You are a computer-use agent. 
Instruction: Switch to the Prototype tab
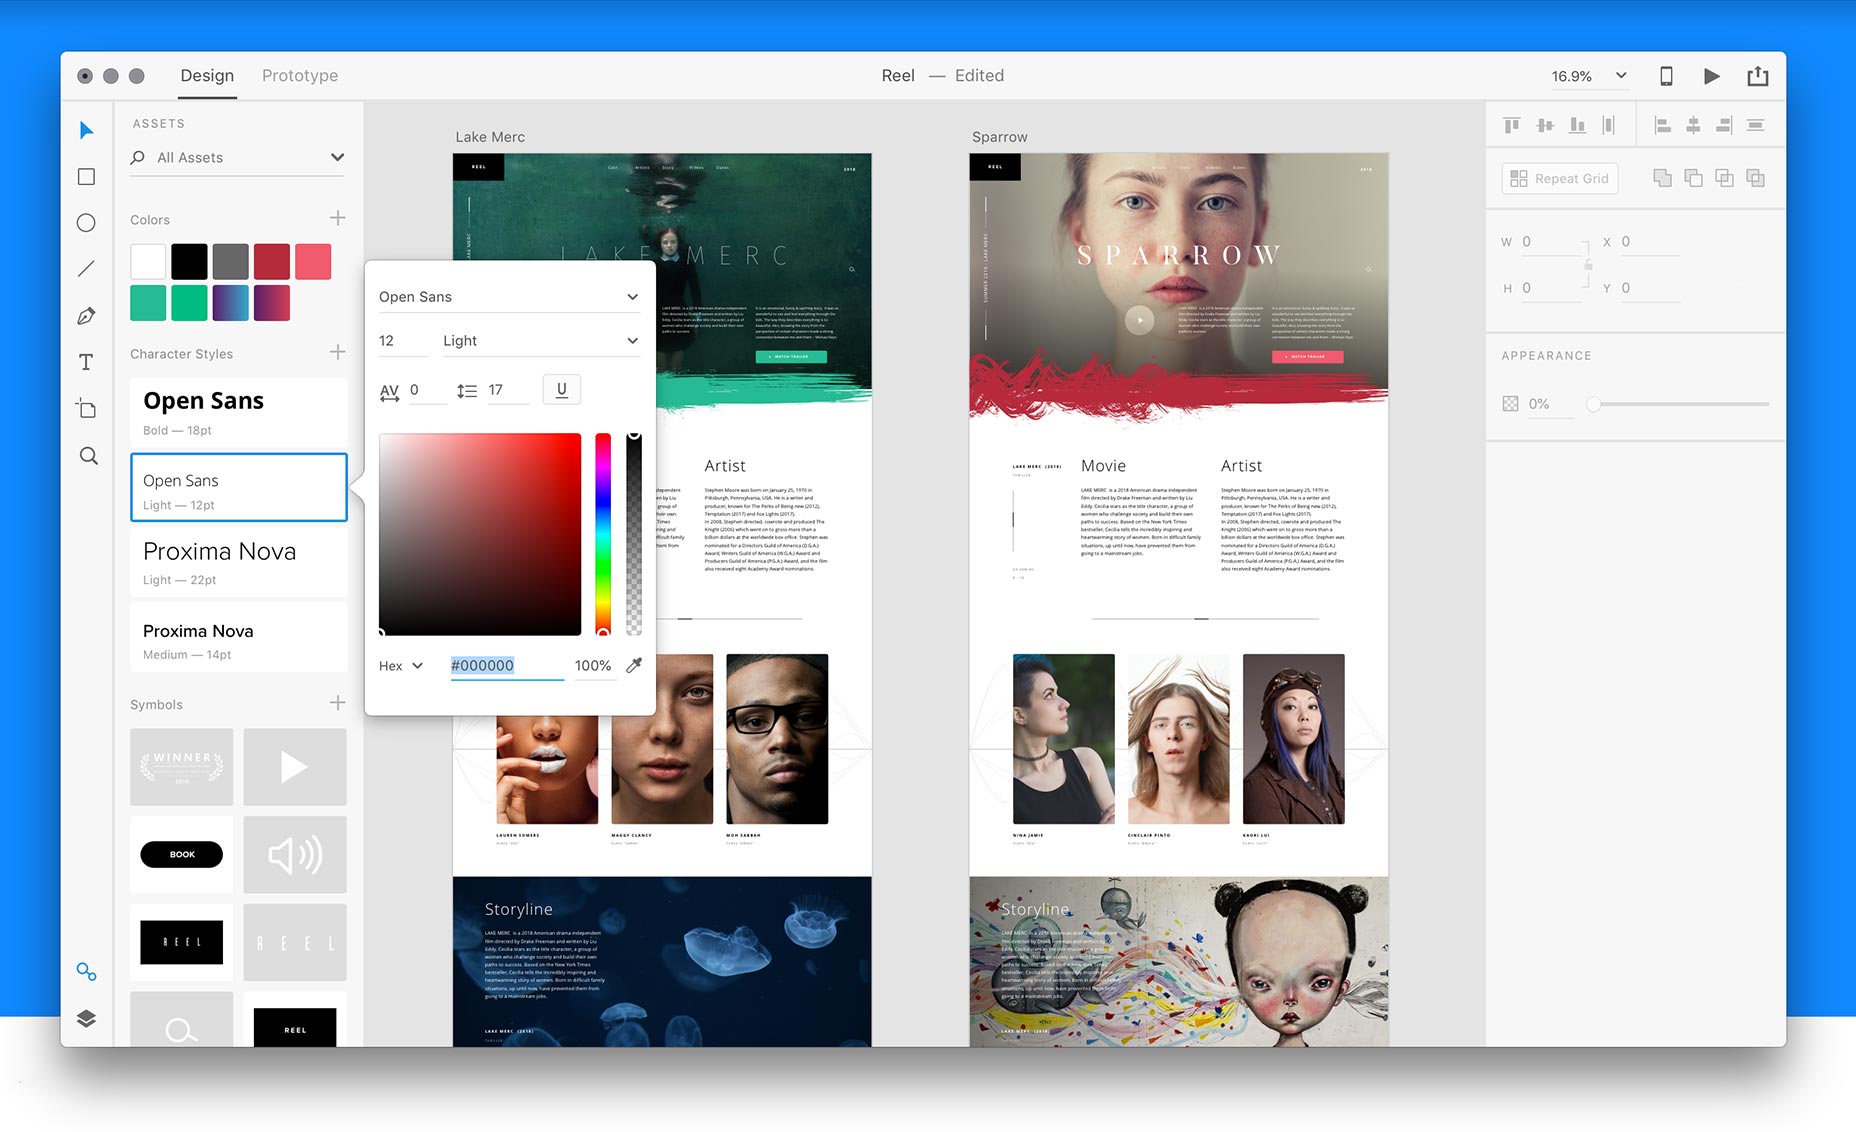click(300, 76)
